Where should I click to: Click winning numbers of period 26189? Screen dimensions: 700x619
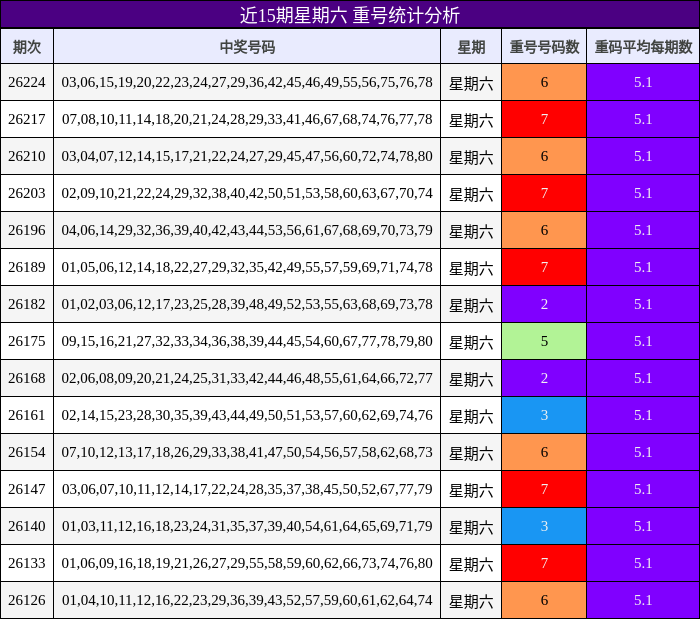click(x=247, y=268)
